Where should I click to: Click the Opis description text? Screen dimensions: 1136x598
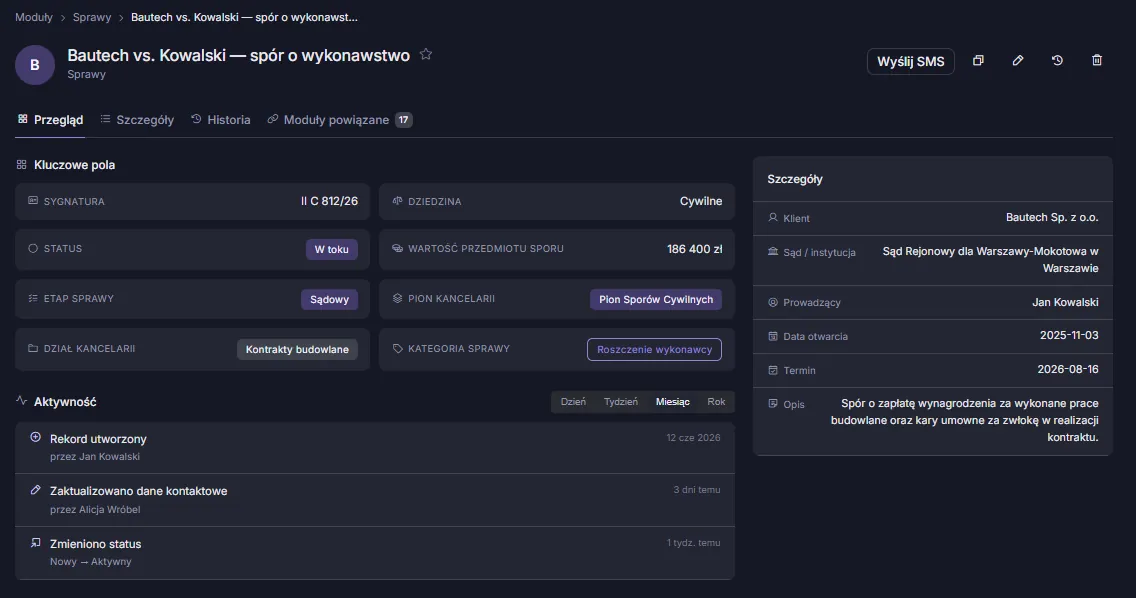tap(964, 420)
